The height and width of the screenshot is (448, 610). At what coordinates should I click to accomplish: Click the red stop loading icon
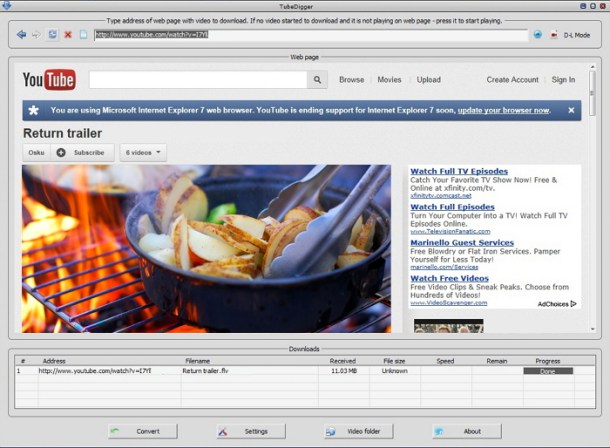(67, 34)
